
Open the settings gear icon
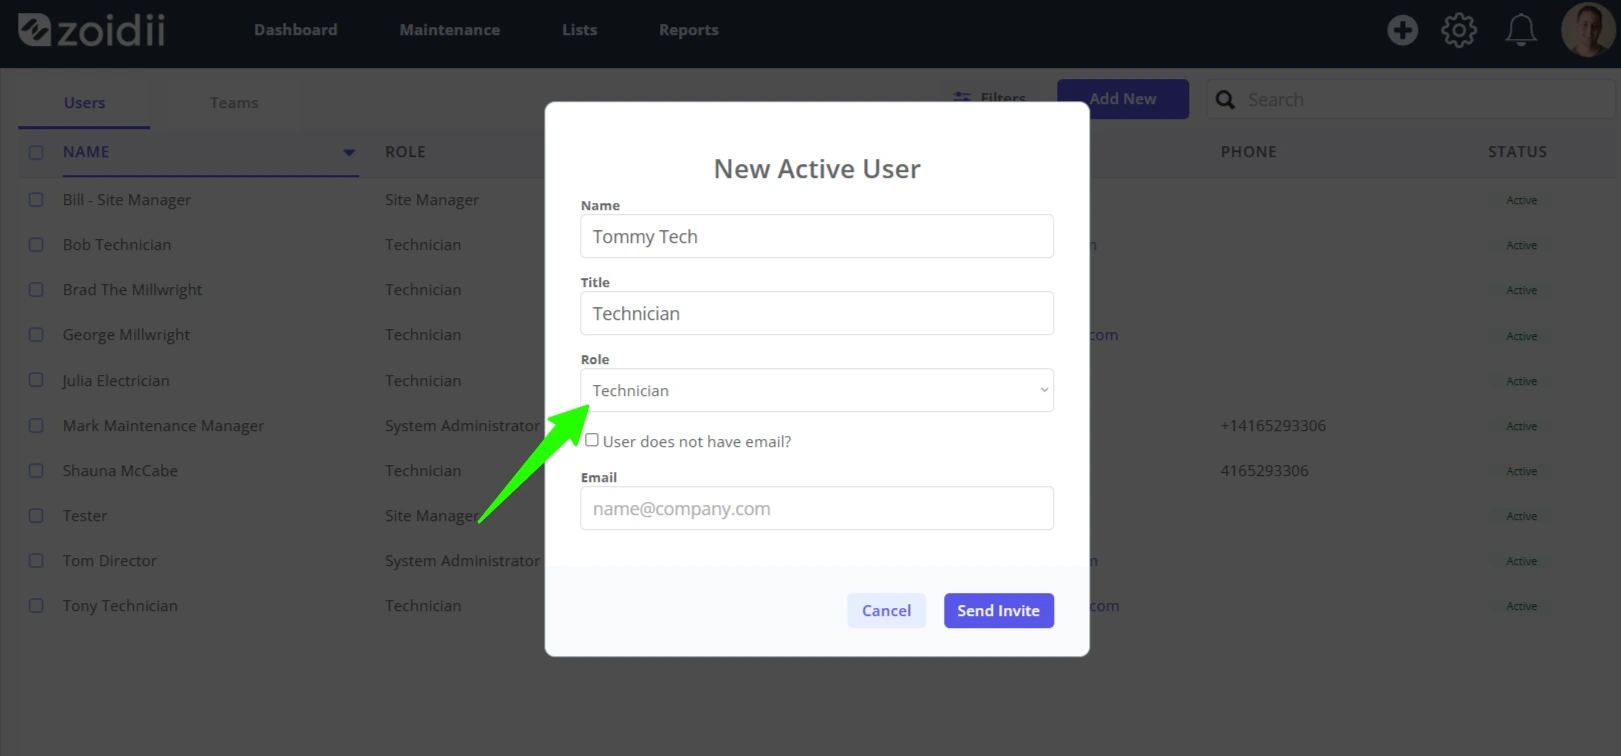[x=1459, y=30]
